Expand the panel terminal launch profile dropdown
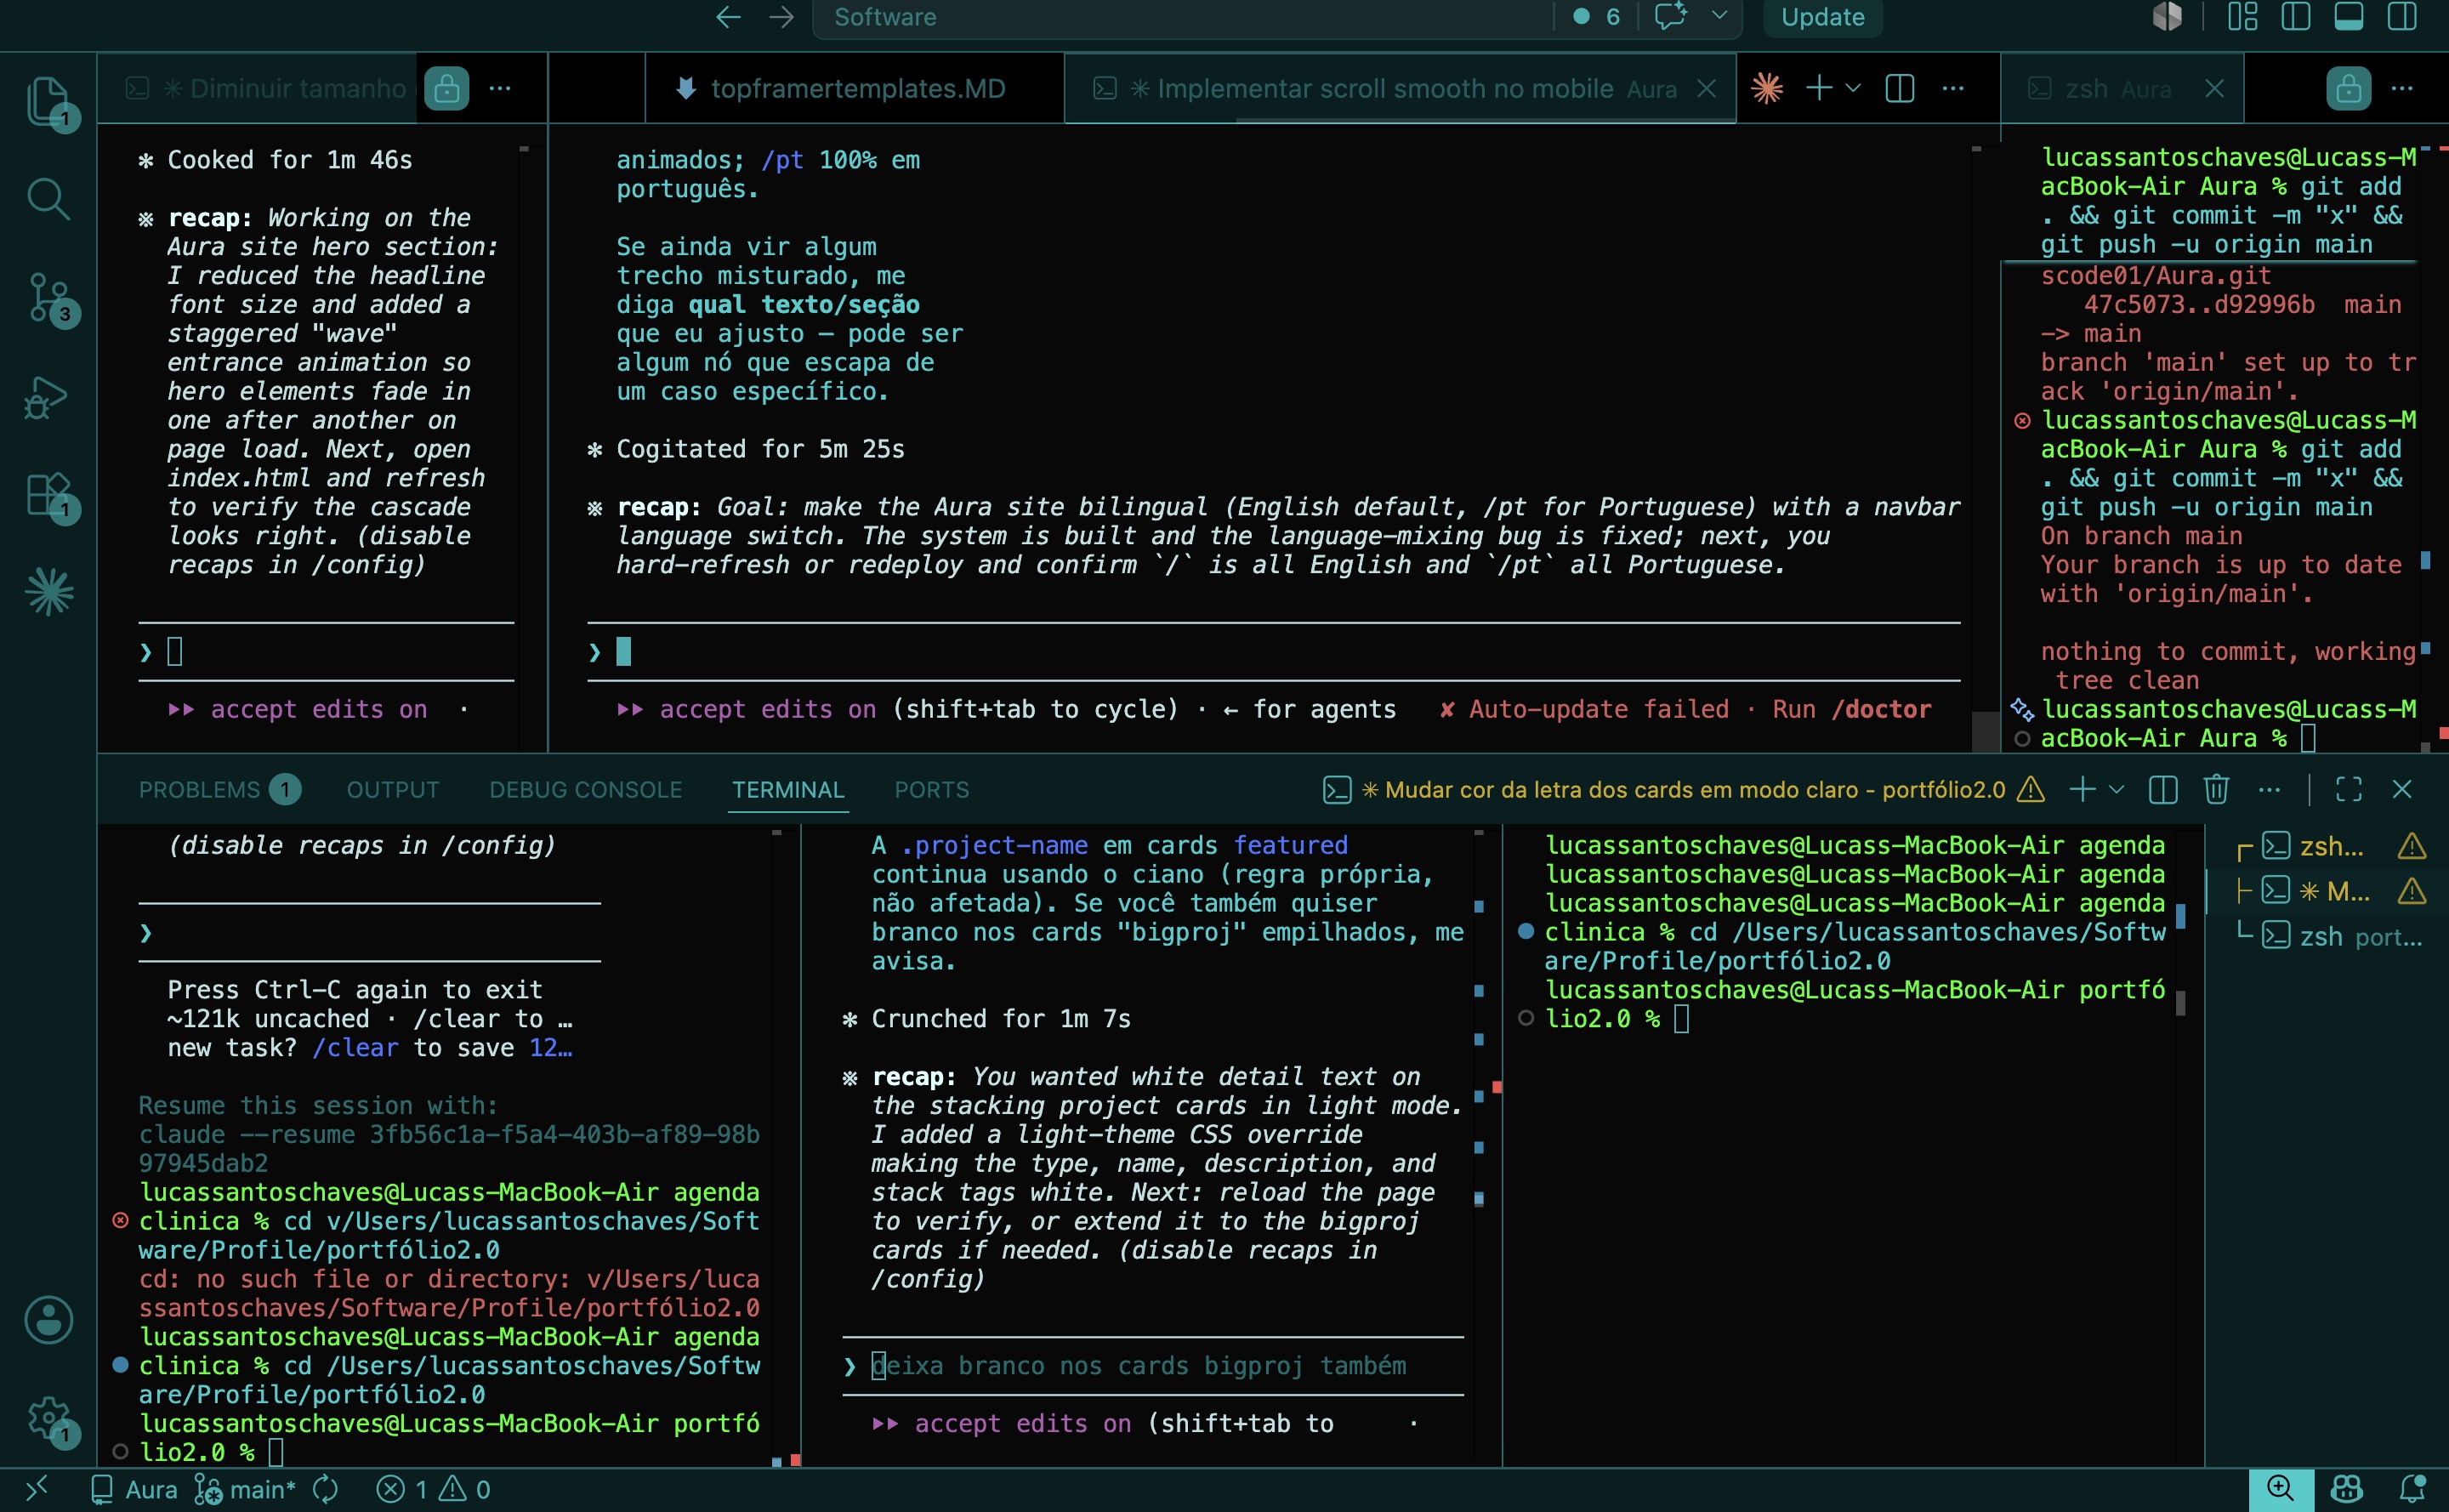The height and width of the screenshot is (1512, 2449). pyautogui.click(x=2117, y=790)
